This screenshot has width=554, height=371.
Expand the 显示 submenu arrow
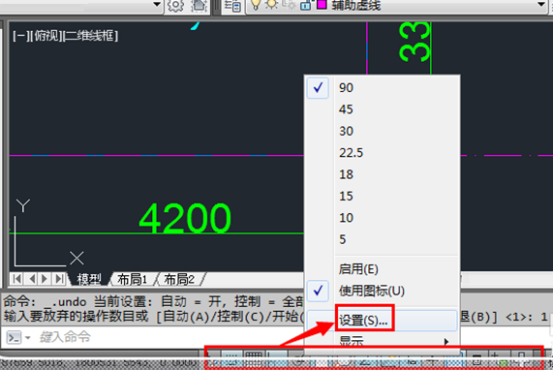point(446,341)
